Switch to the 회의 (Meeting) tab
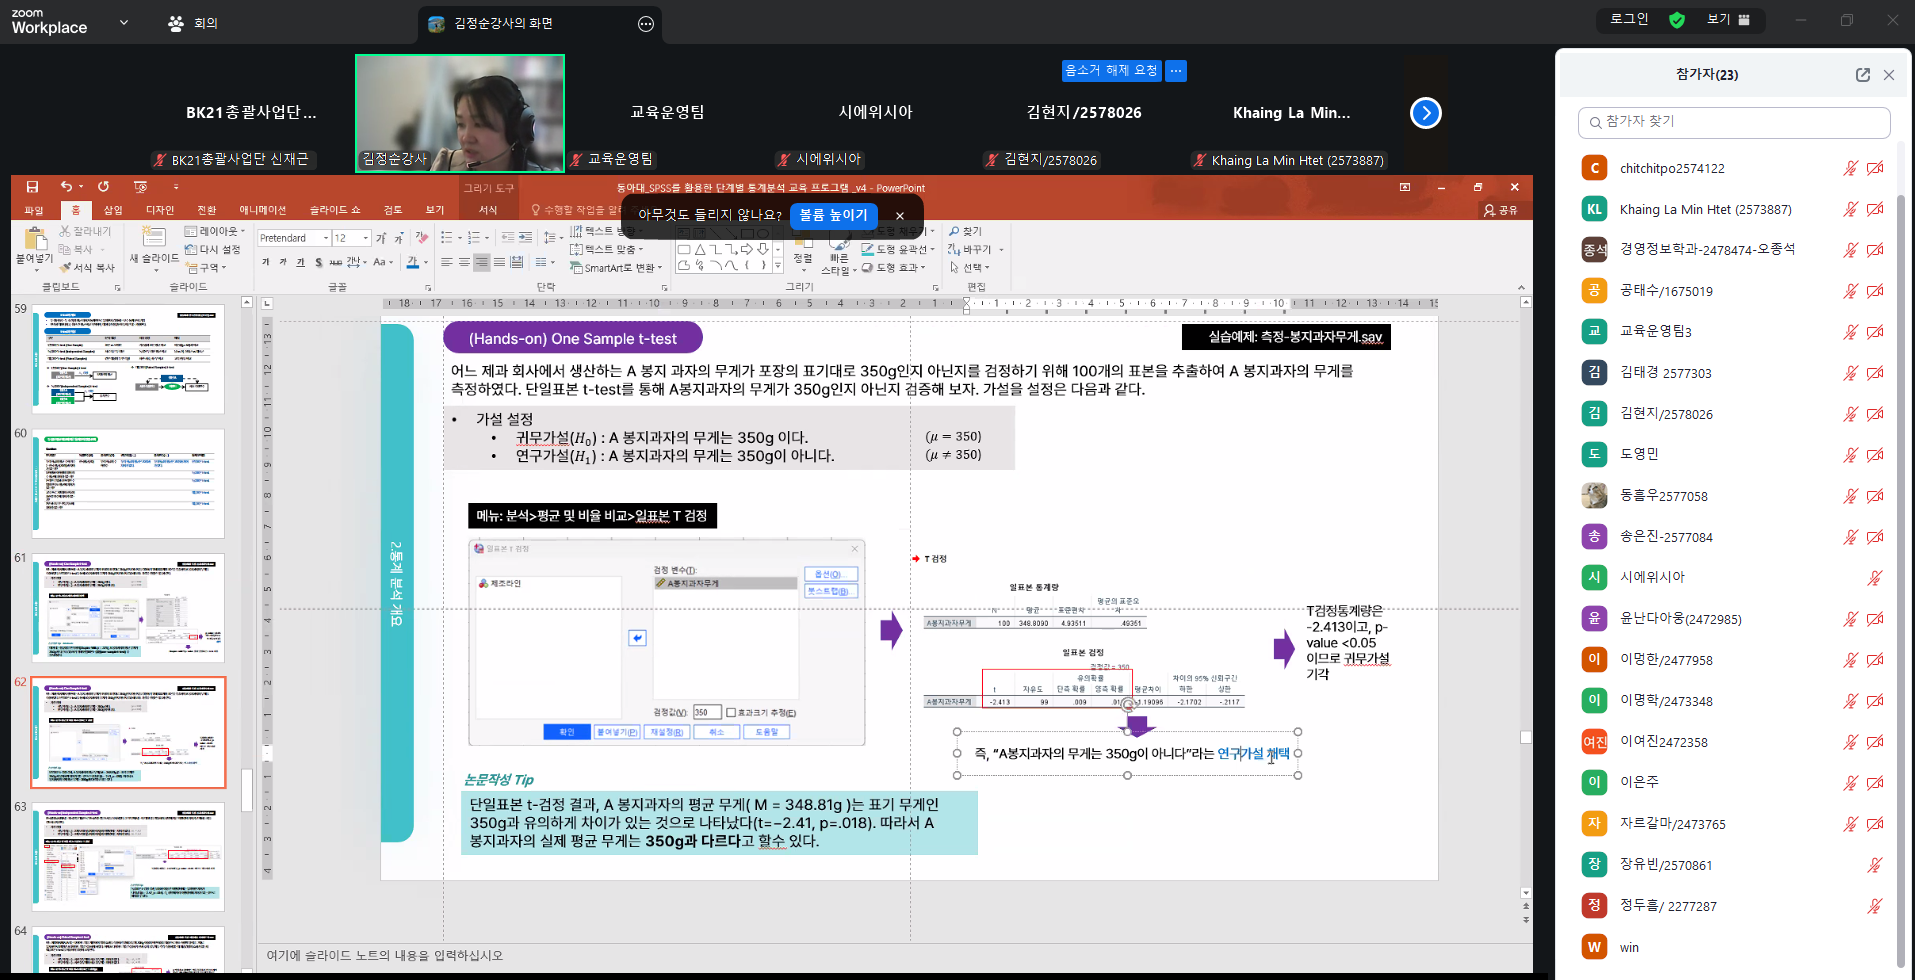1915x980 pixels. point(193,23)
